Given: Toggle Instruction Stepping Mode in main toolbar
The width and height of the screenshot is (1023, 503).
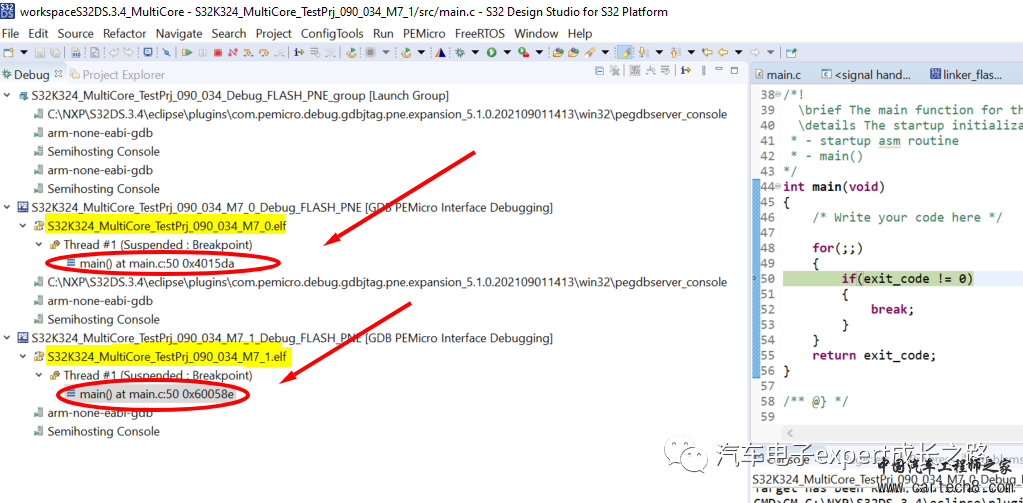Looking at the screenshot, I should [299, 52].
